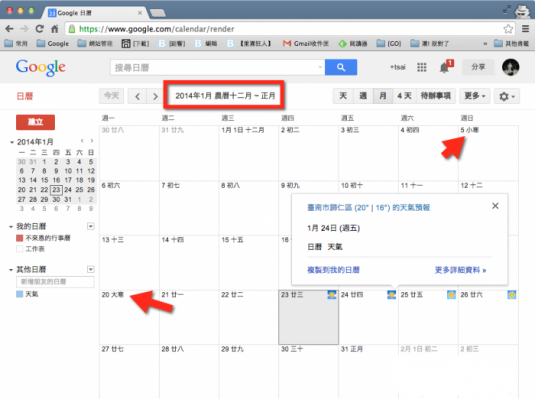Open 其他書籤 bookmarks folder

click(511, 43)
